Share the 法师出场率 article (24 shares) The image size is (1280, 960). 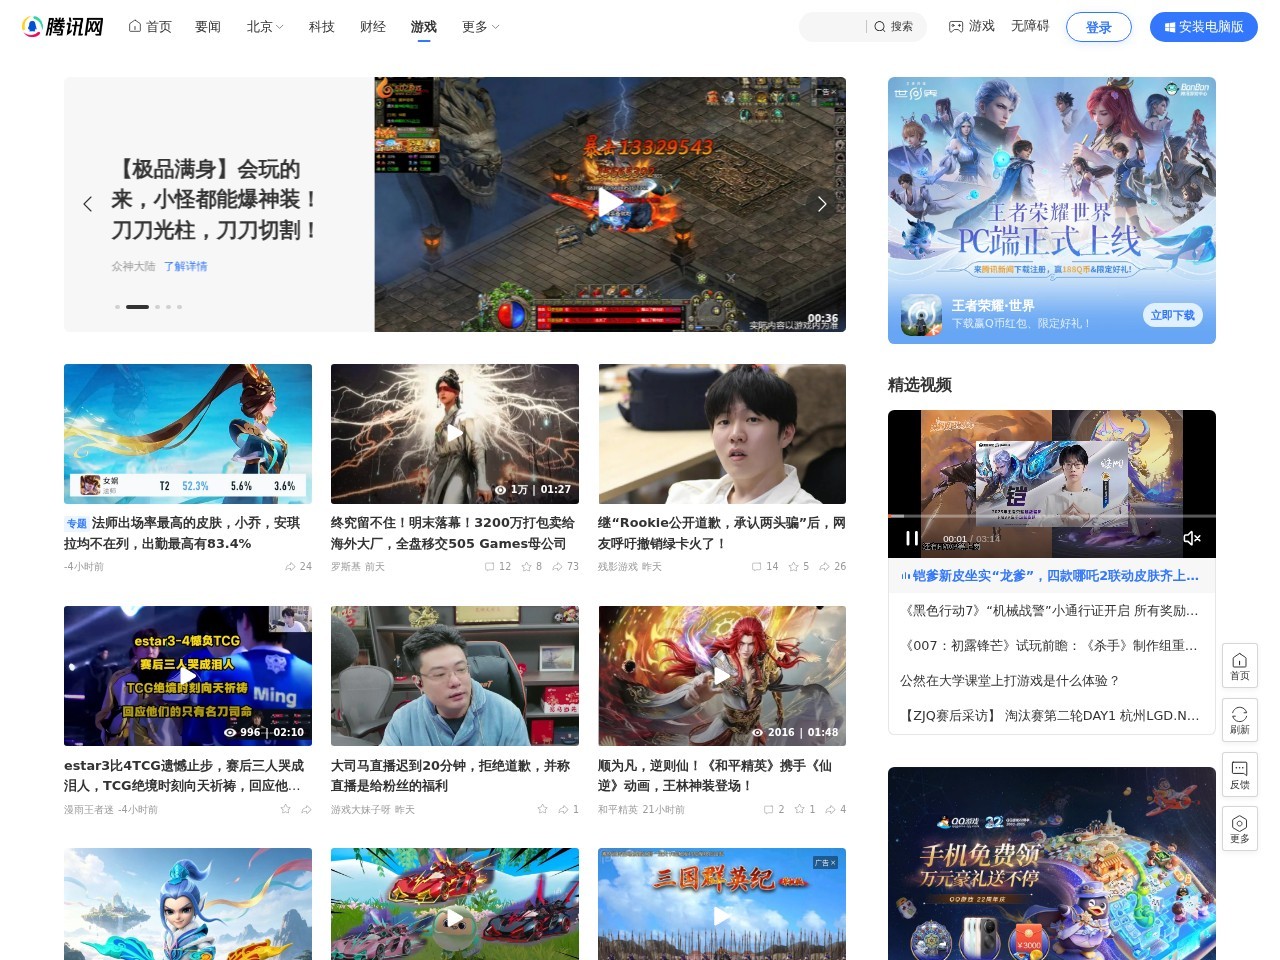pos(298,566)
